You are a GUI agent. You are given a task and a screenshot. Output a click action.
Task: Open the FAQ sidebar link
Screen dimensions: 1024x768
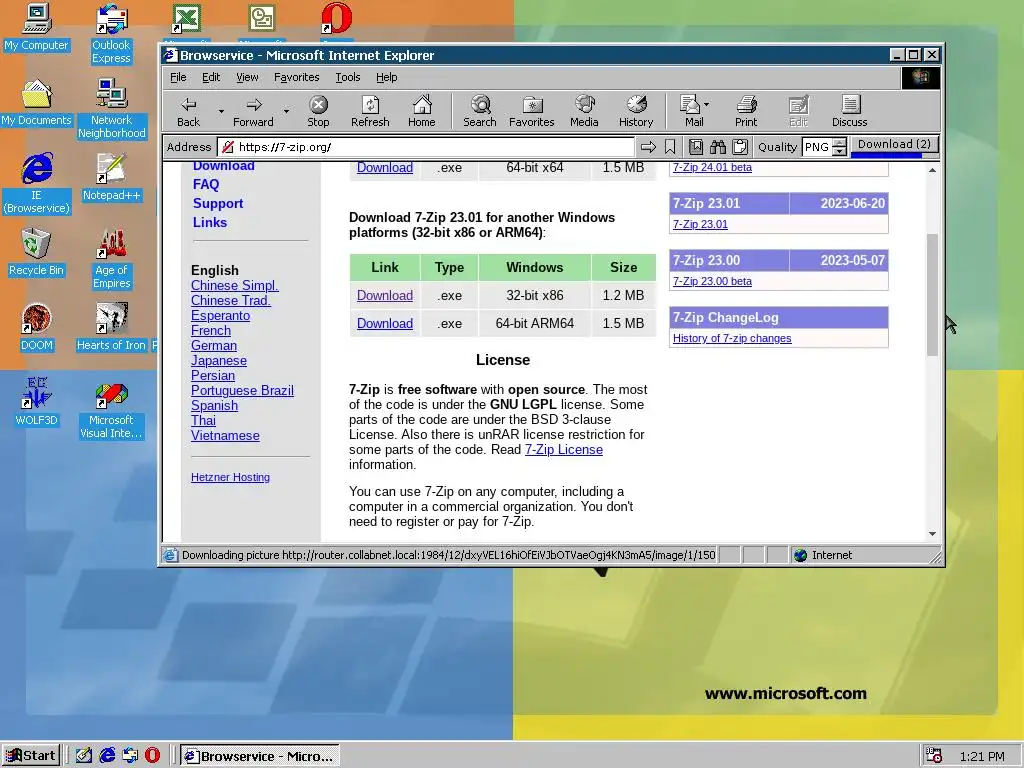click(206, 184)
